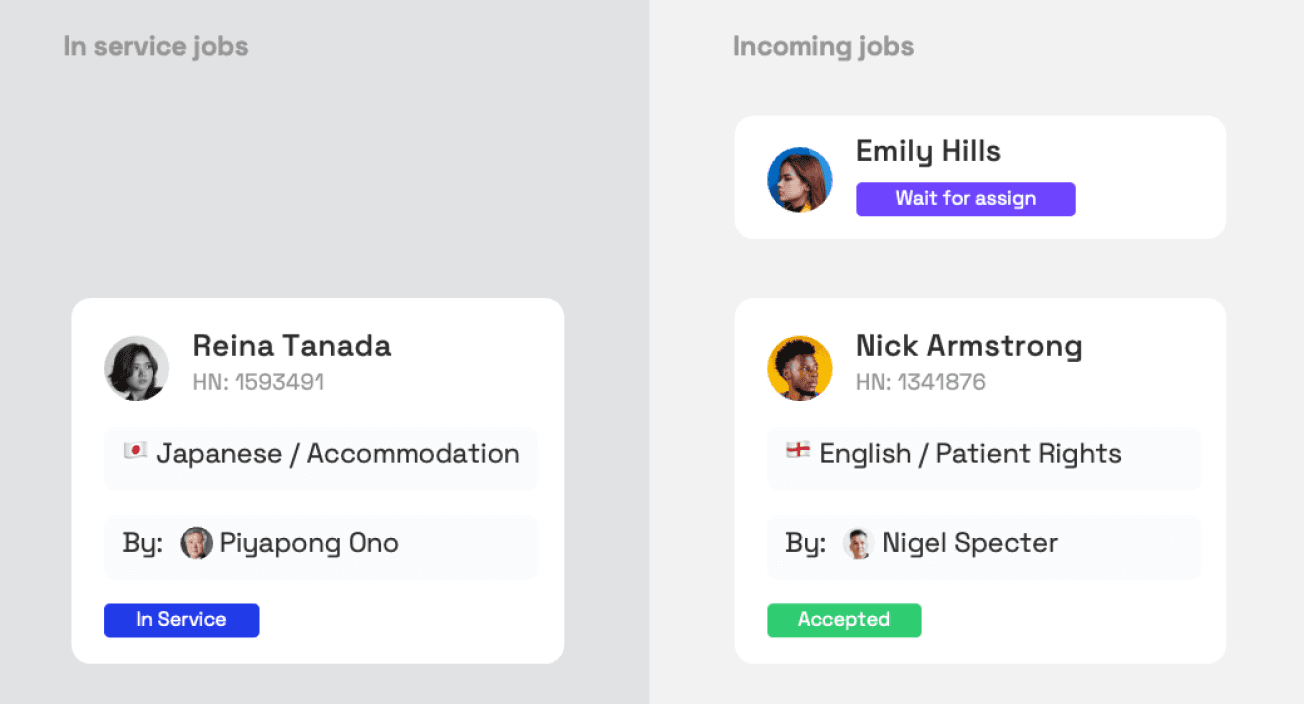Screen dimensions: 1304x704
Task: Click Piyapong Ono's small avatar
Action: coord(196,543)
